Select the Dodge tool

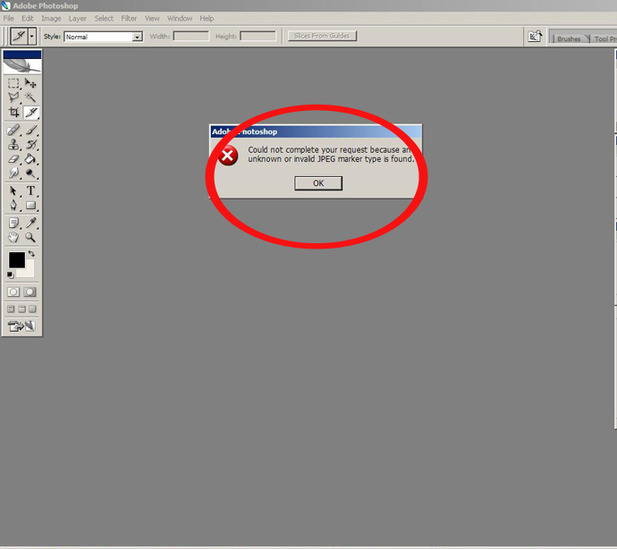point(30,173)
